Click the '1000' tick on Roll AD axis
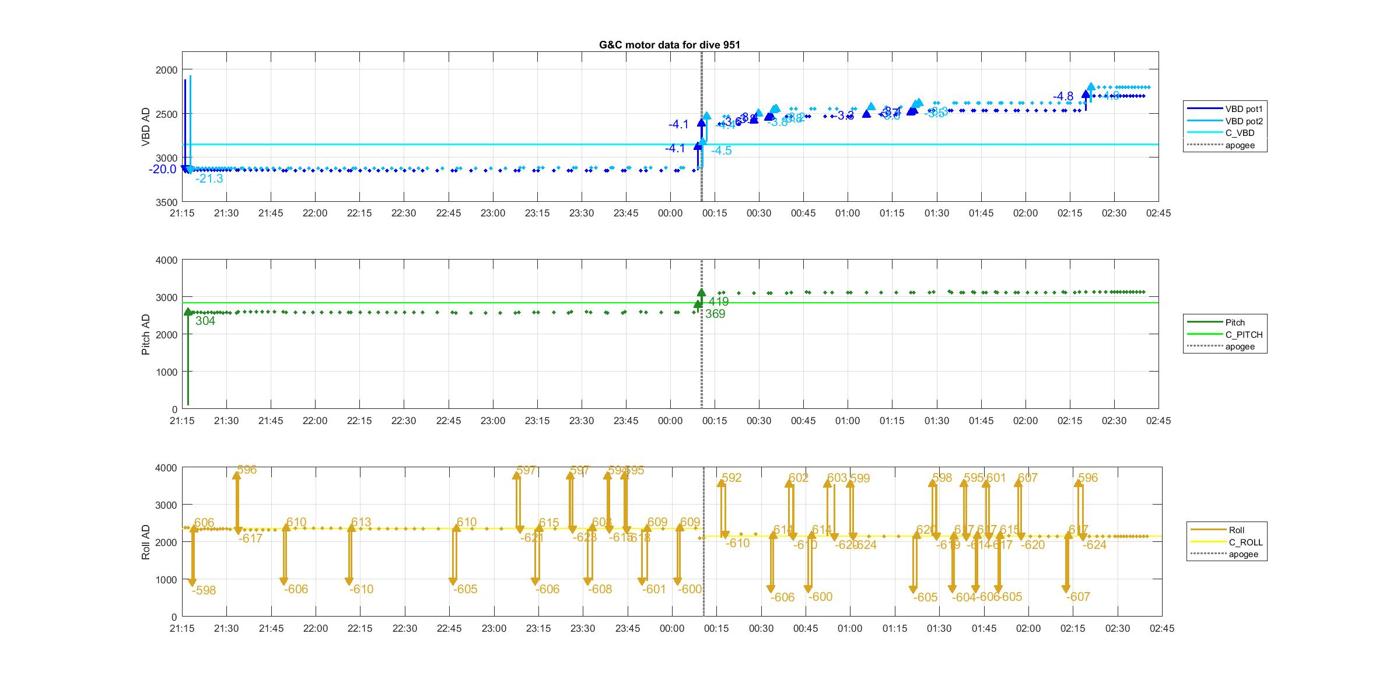This screenshot has height=693, width=1400. [x=165, y=580]
